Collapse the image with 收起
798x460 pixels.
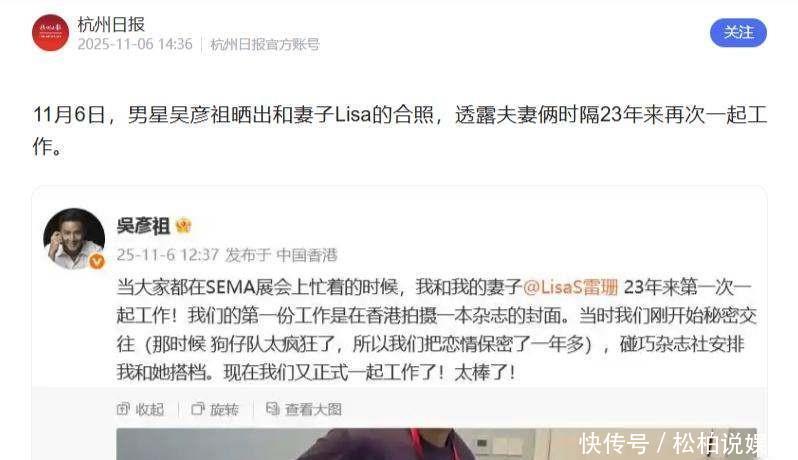coord(140,409)
